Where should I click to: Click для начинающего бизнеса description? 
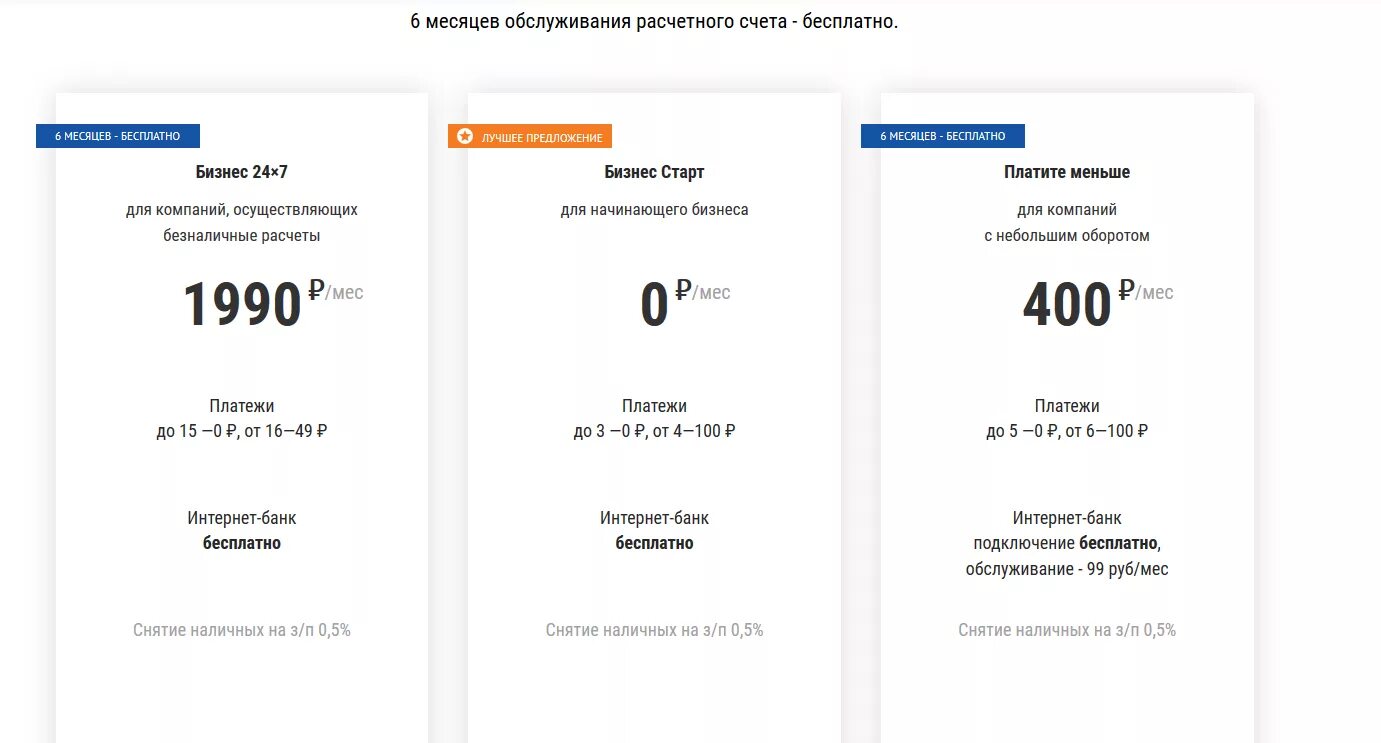point(654,210)
